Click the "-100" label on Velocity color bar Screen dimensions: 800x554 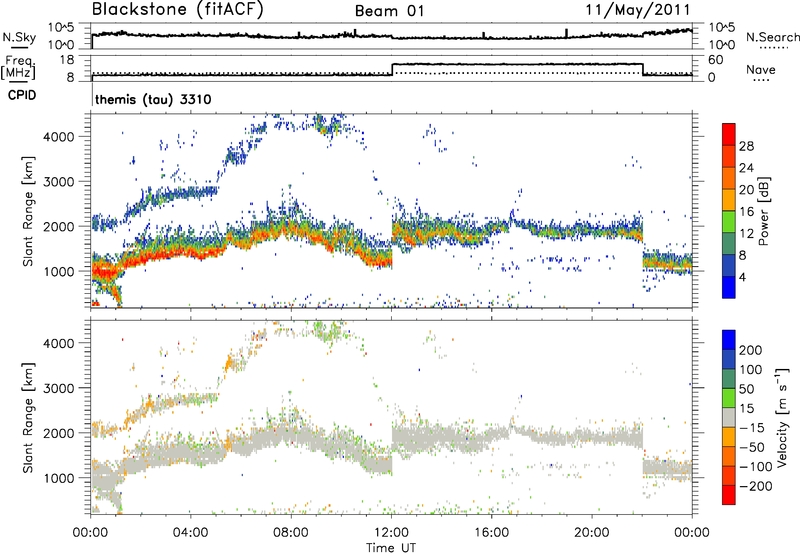tap(756, 467)
